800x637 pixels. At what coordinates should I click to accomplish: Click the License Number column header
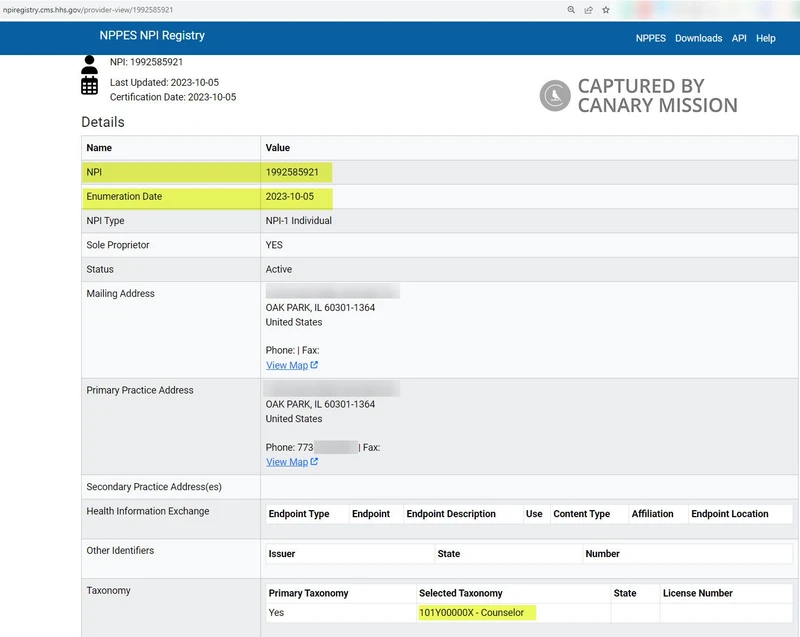pos(697,593)
